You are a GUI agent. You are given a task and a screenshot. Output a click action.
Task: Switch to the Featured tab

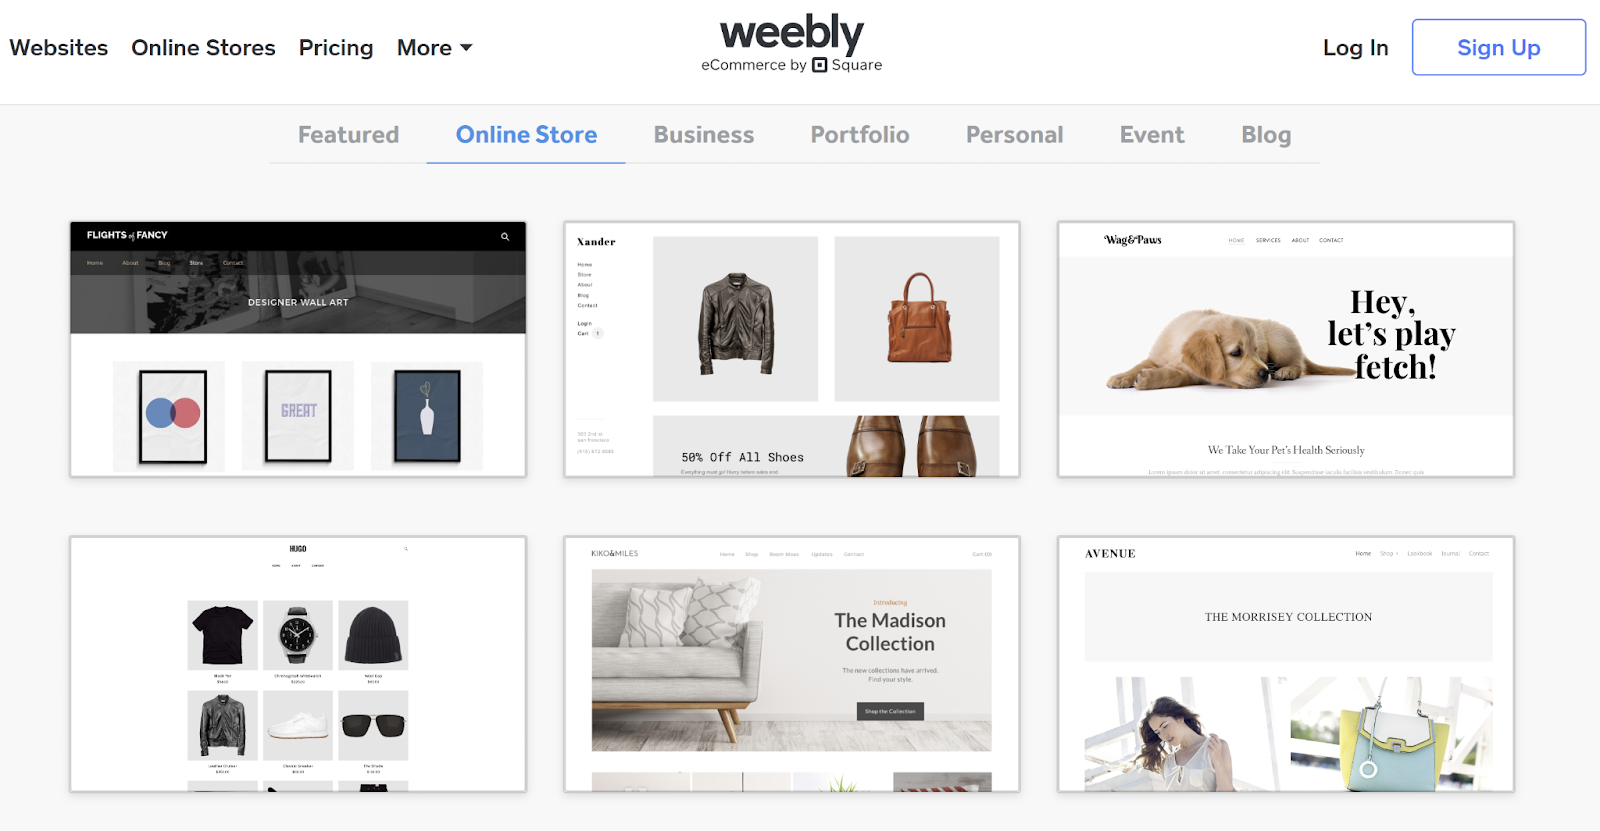348,135
